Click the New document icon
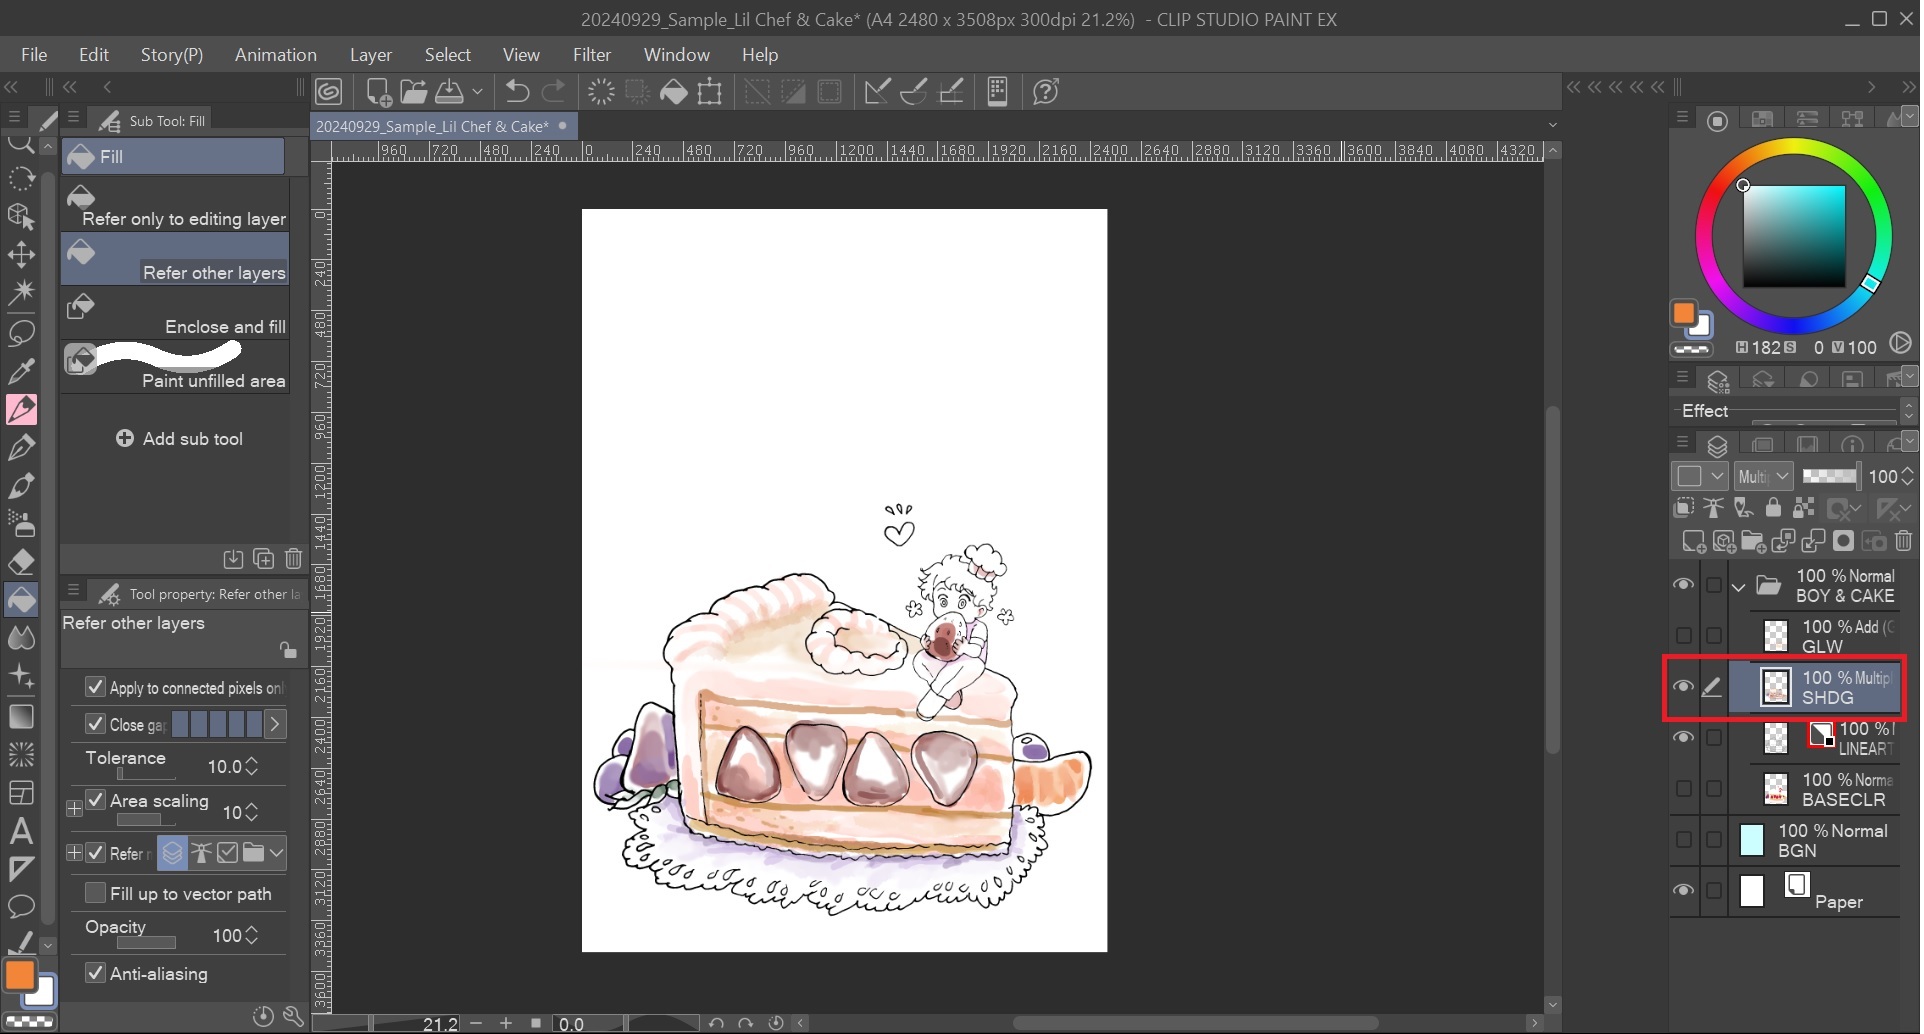This screenshot has height=1034, width=1924. 378,92
